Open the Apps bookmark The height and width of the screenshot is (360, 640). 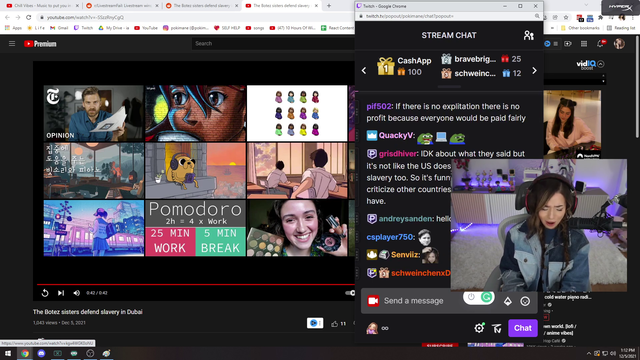tap(13, 28)
